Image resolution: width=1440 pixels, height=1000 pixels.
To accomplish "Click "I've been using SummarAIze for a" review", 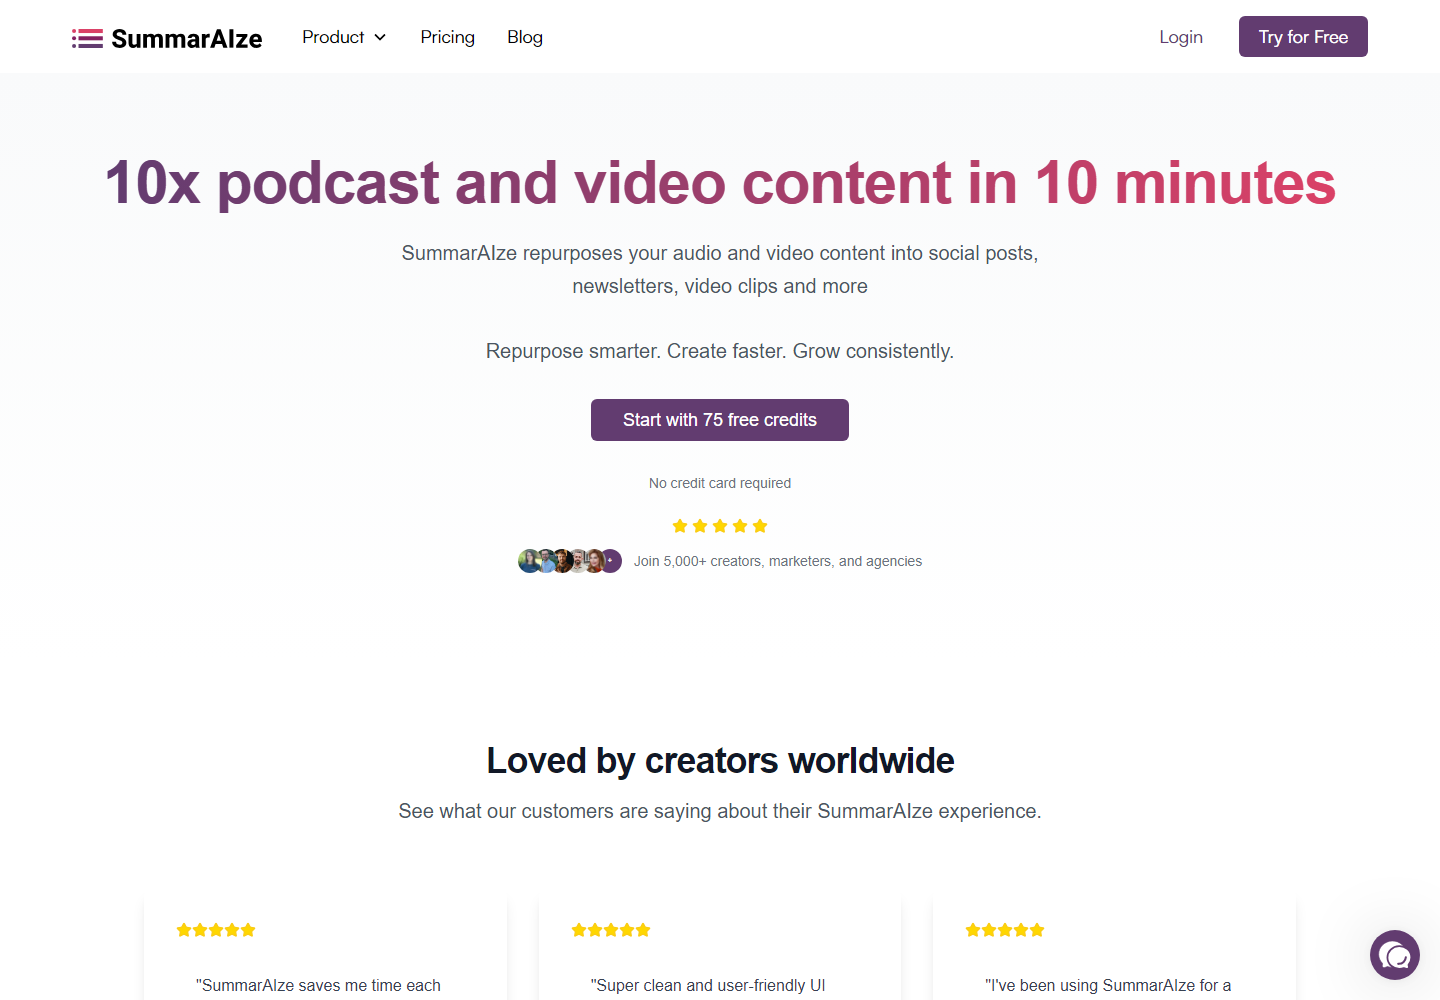I will pyautogui.click(x=1108, y=985).
